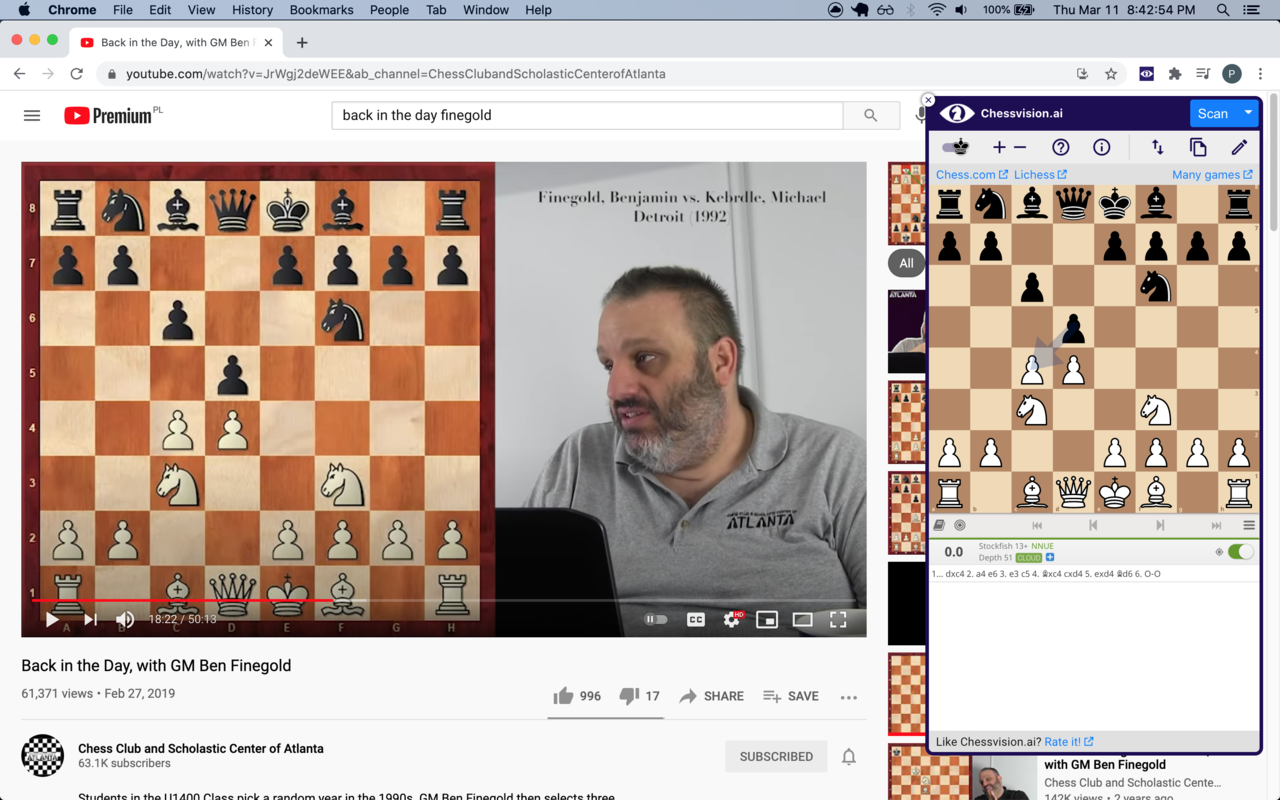Open the Bookmarks menu in the menu bar
This screenshot has width=1280, height=800.
point(321,10)
